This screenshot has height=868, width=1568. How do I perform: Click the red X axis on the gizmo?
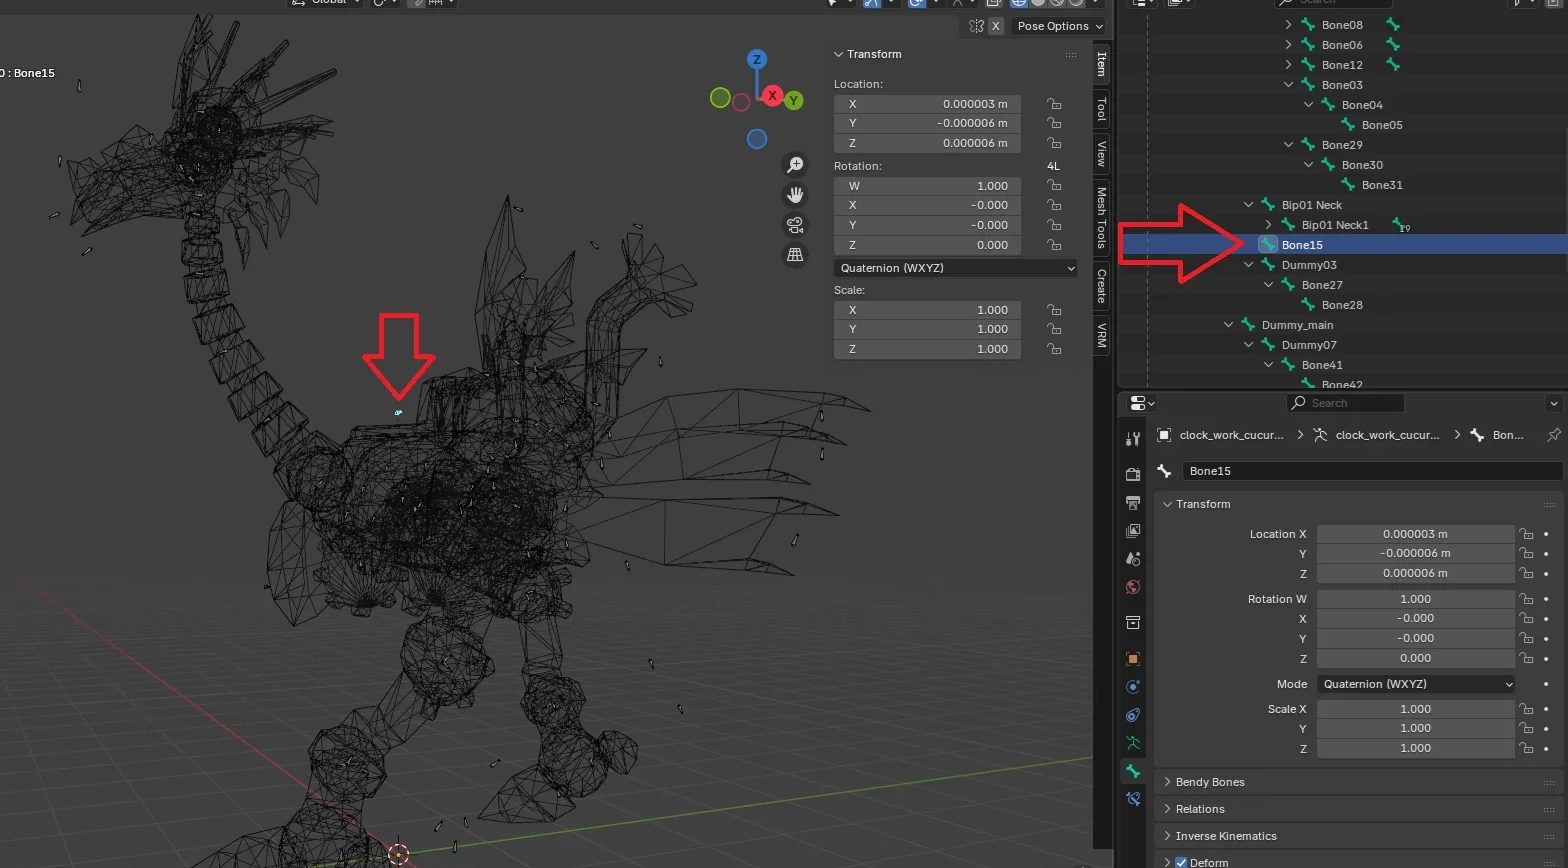coord(772,96)
